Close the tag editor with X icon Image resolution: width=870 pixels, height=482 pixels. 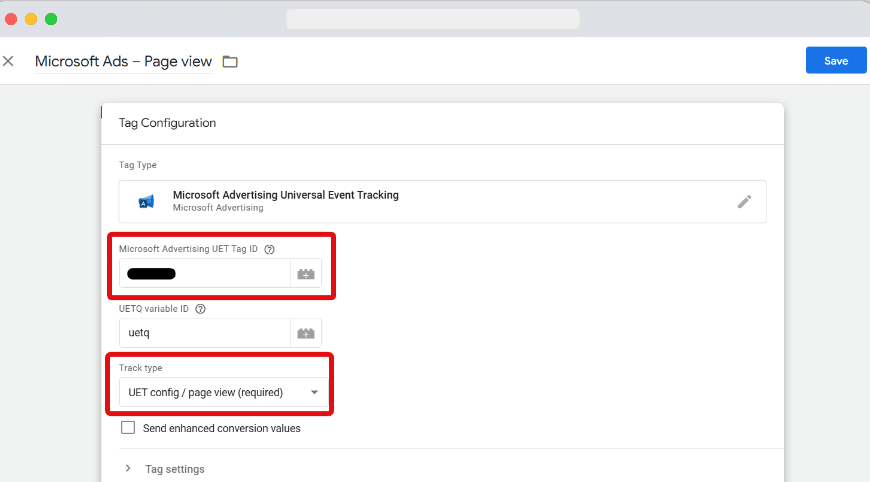pyautogui.click(x=8, y=61)
